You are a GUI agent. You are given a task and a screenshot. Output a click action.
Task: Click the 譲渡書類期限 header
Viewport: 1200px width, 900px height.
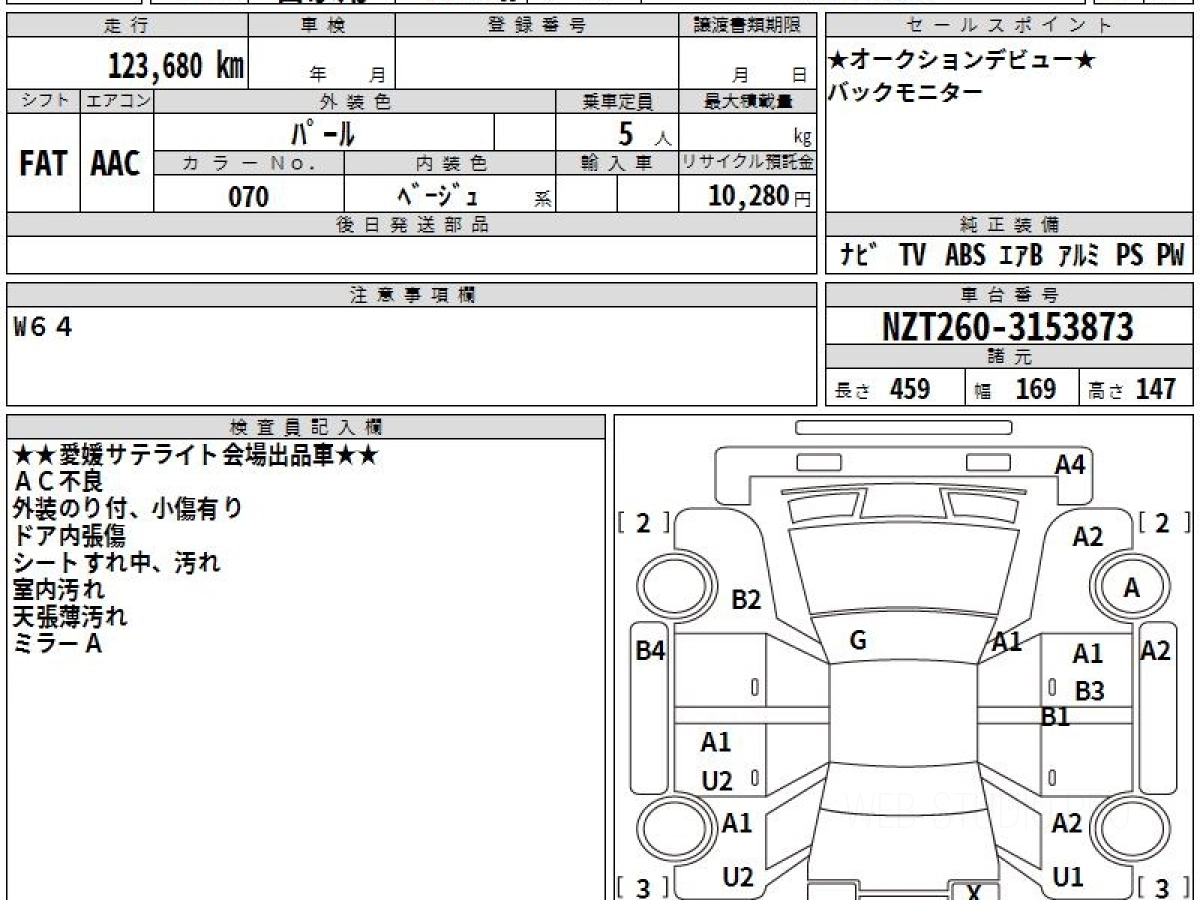(747, 26)
